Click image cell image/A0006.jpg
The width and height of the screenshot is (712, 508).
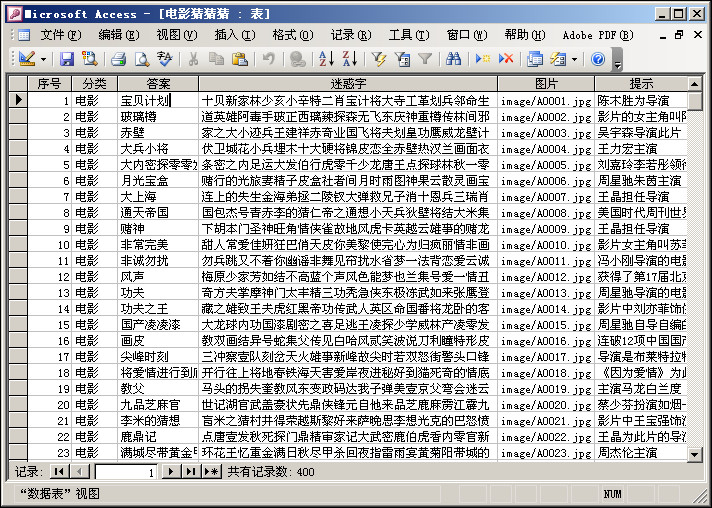point(546,181)
